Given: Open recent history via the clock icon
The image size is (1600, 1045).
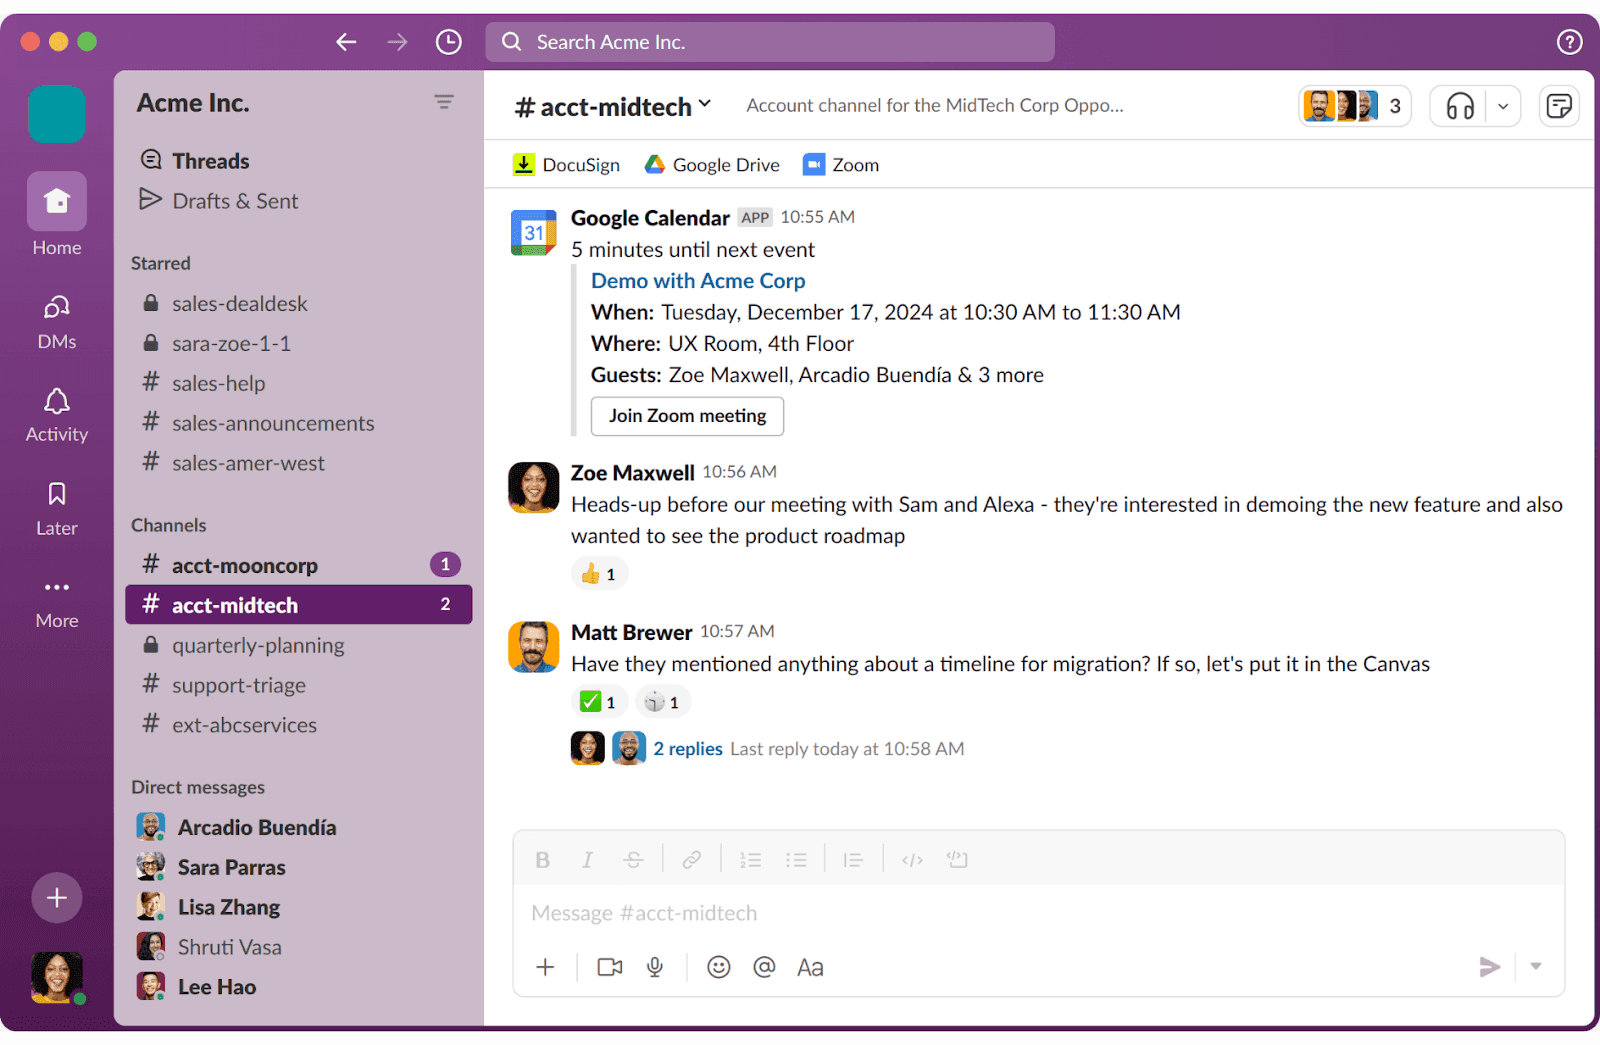Looking at the screenshot, I should click(448, 41).
